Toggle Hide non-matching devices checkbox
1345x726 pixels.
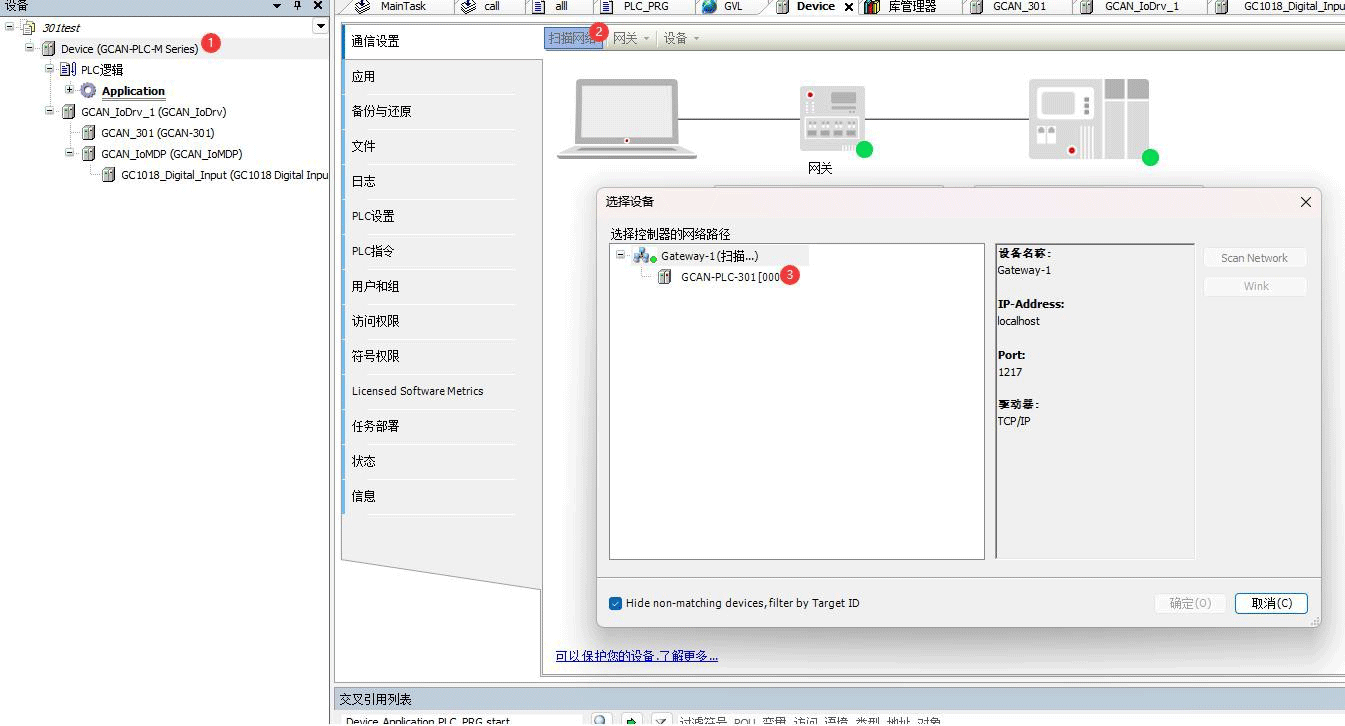click(x=616, y=603)
